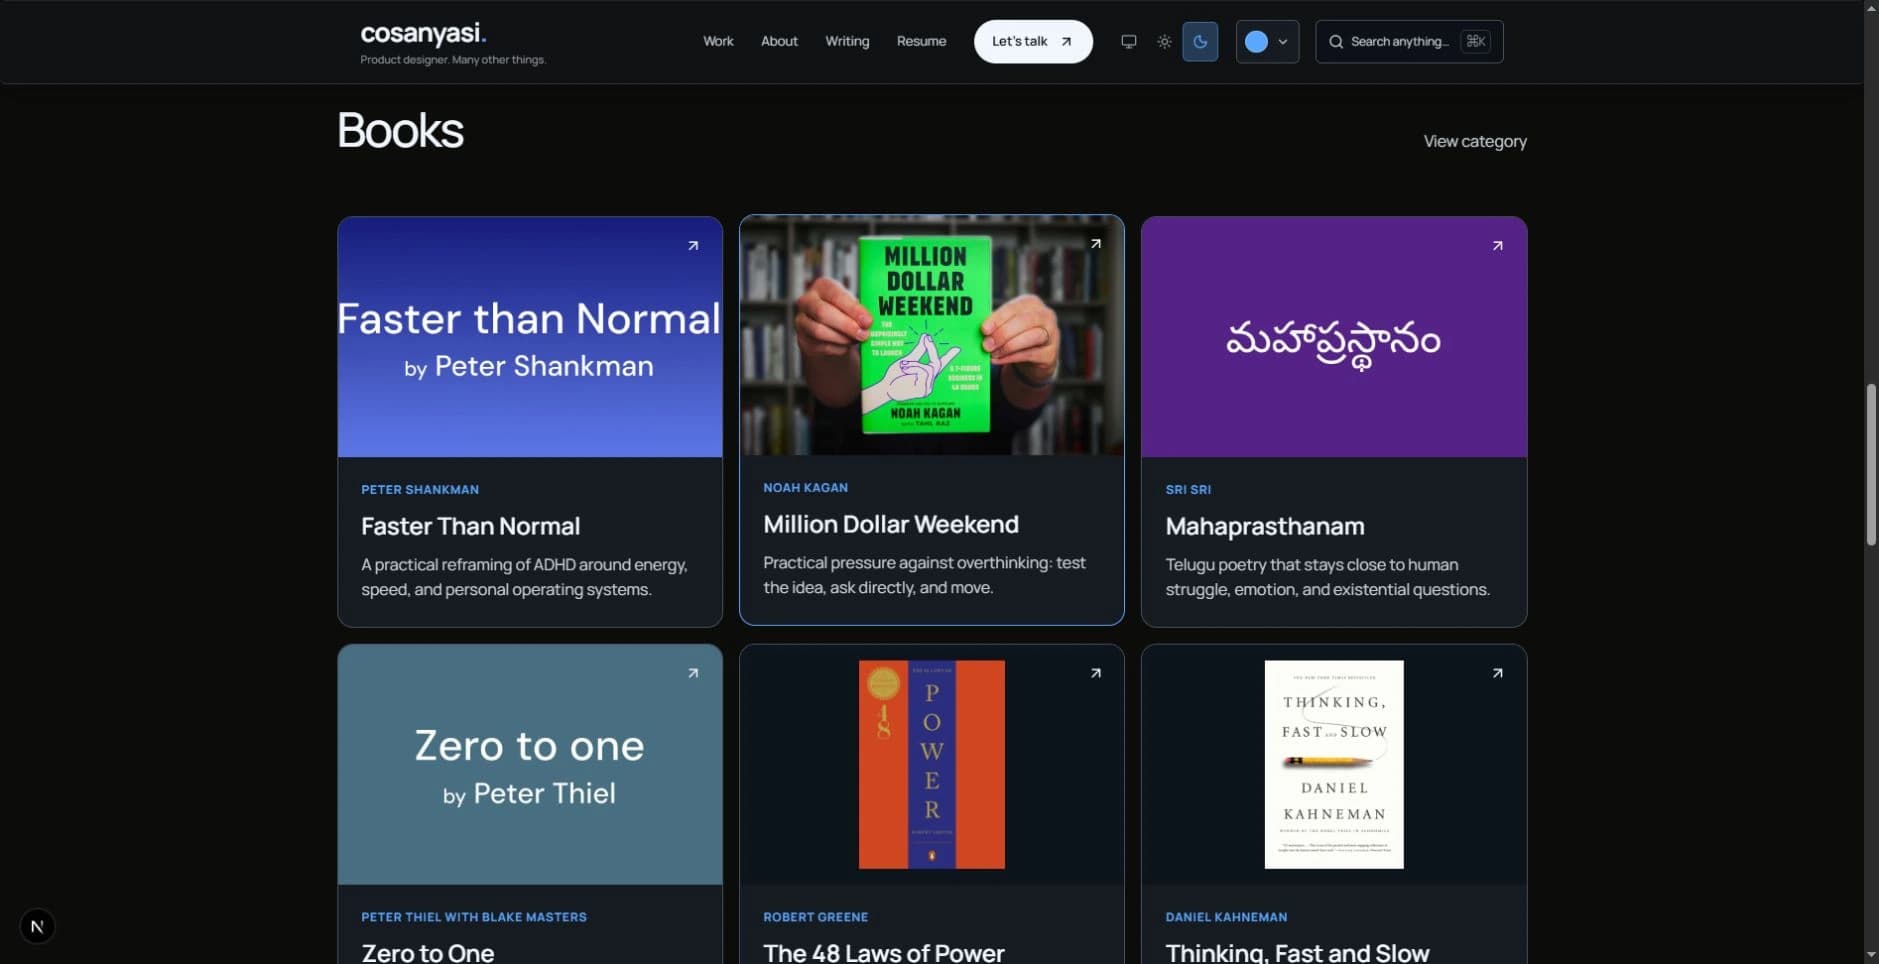
Task: Open arrow icon on 48 Laws of Power card
Action: (1096, 674)
